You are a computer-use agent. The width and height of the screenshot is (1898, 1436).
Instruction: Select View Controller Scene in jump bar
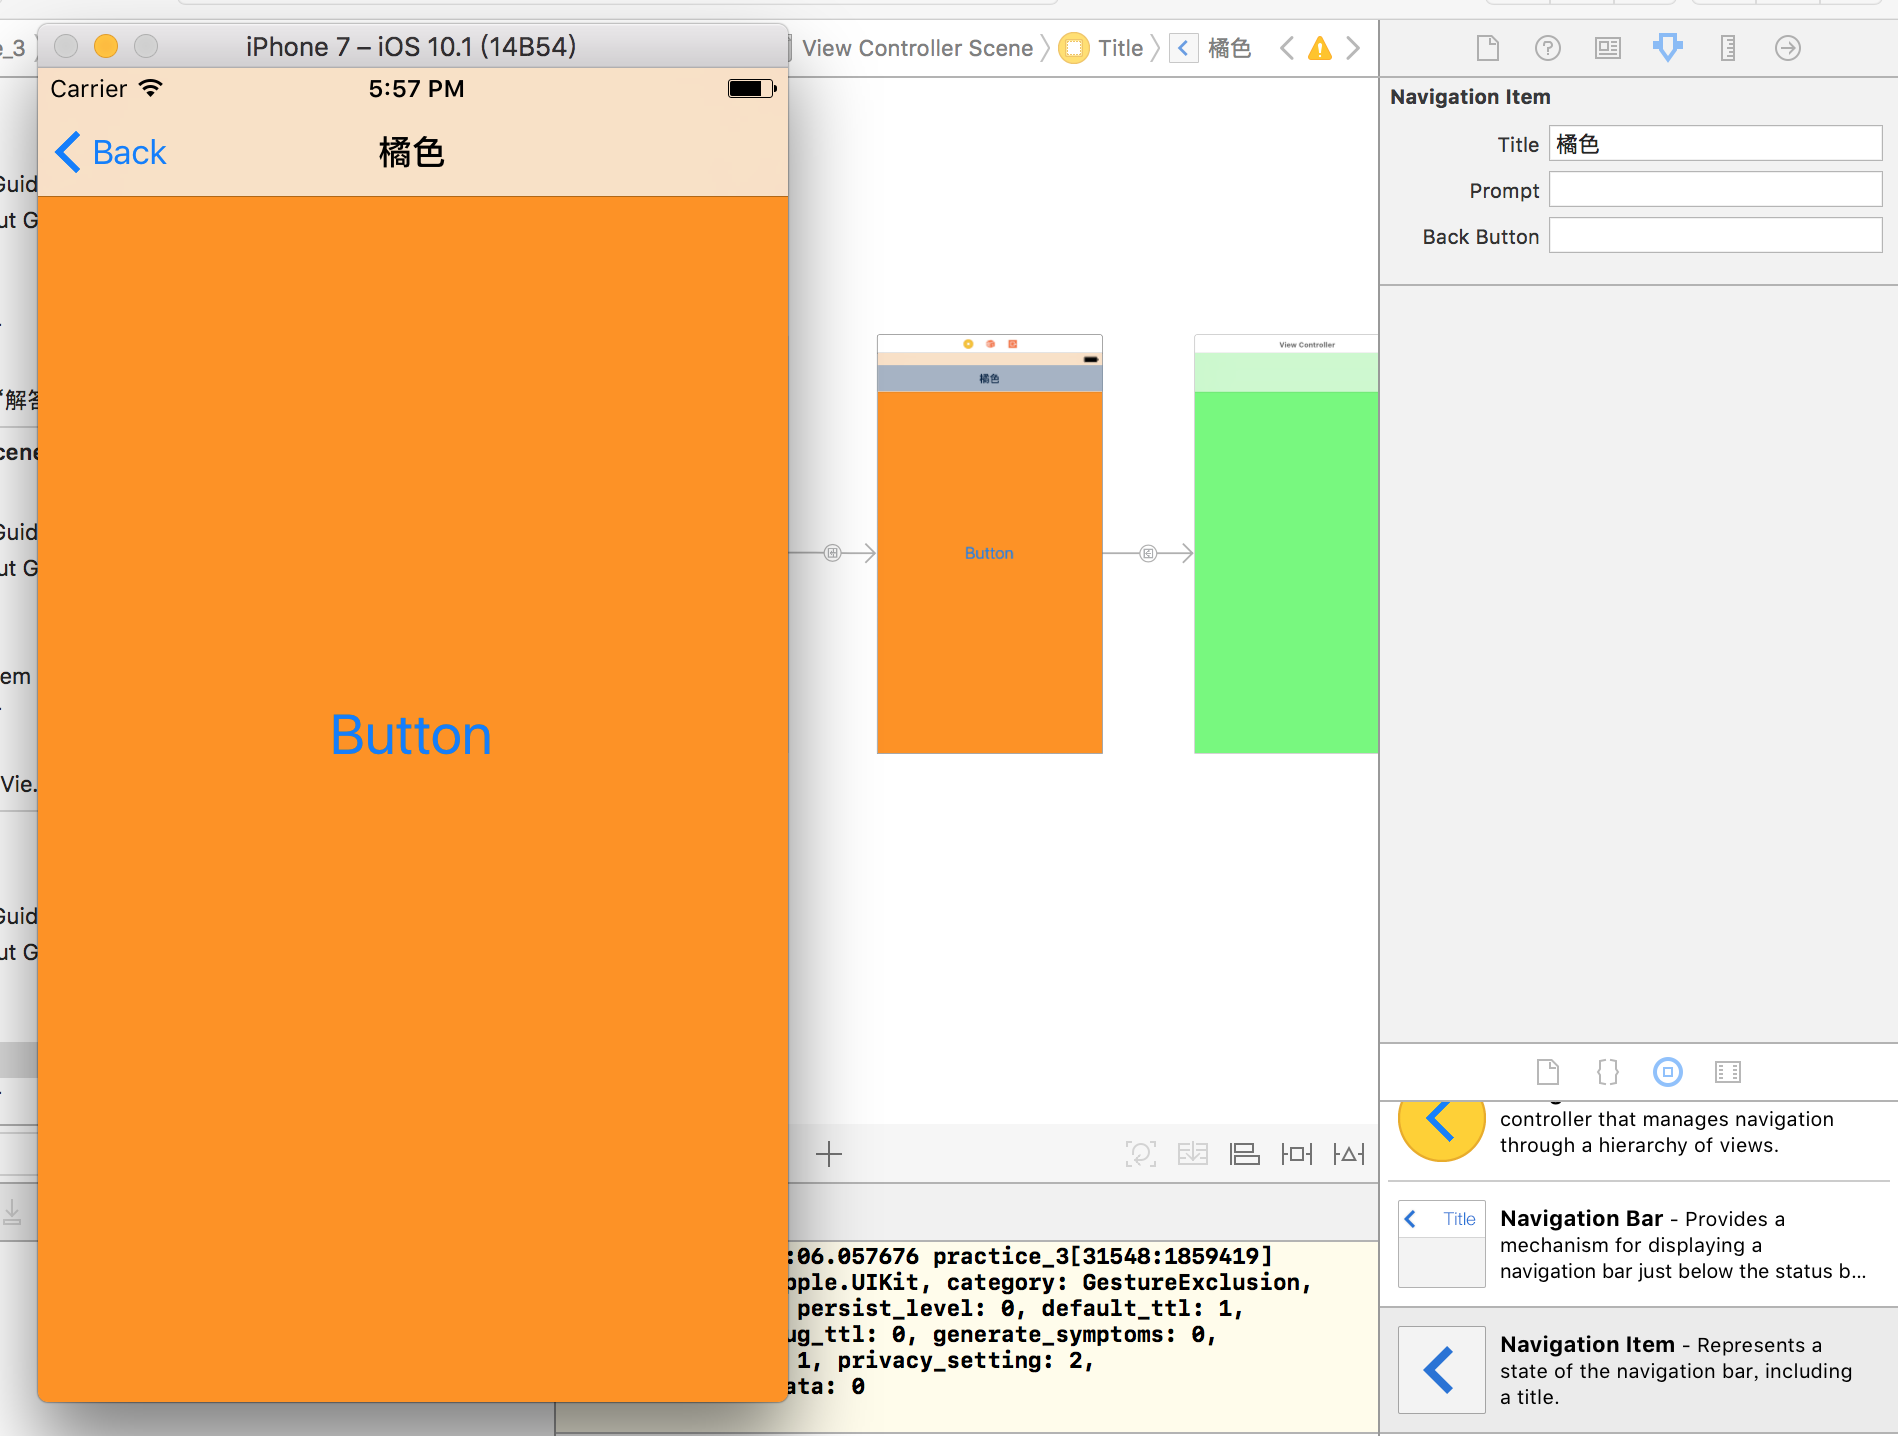pos(917,48)
